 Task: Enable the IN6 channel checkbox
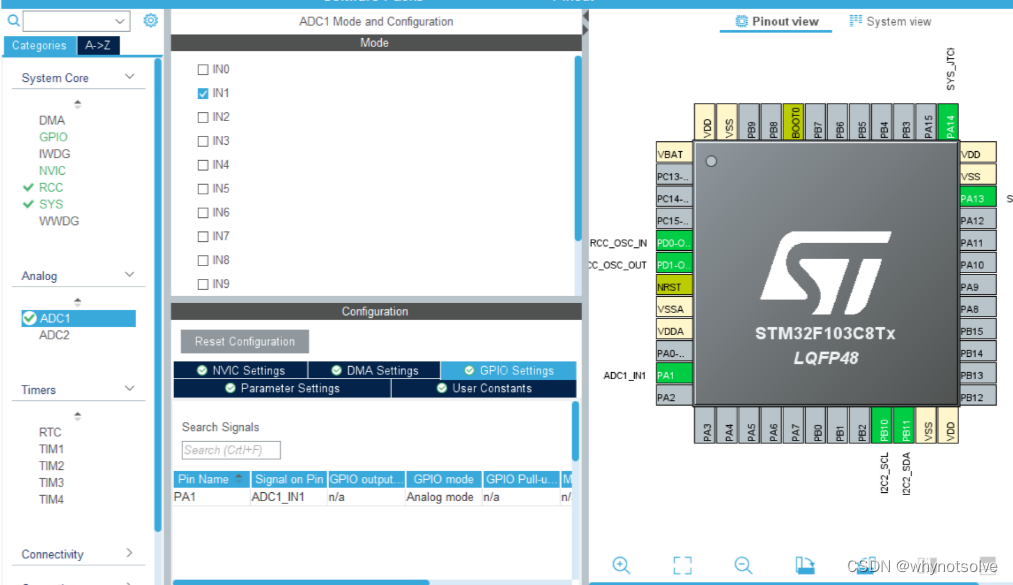[x=203, y=212]
